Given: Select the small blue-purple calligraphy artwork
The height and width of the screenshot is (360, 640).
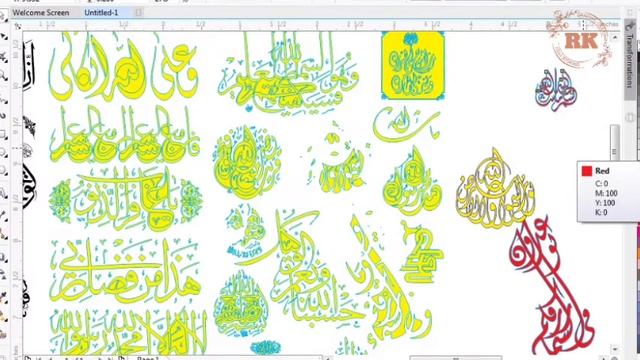Looking at the screenshot, I should pos(556,90).
